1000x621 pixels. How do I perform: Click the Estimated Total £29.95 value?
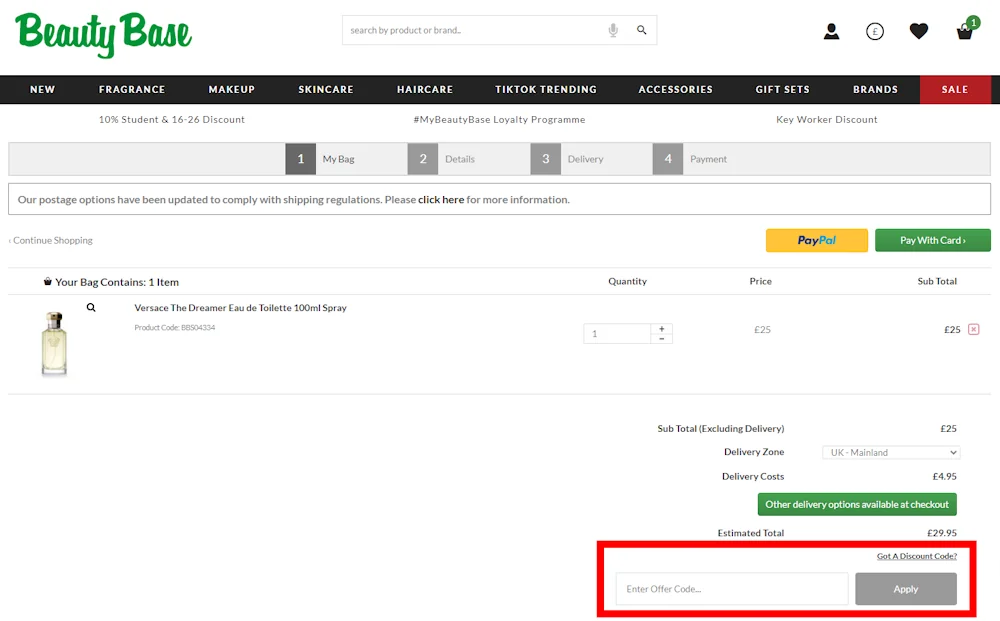coord(942,533)
